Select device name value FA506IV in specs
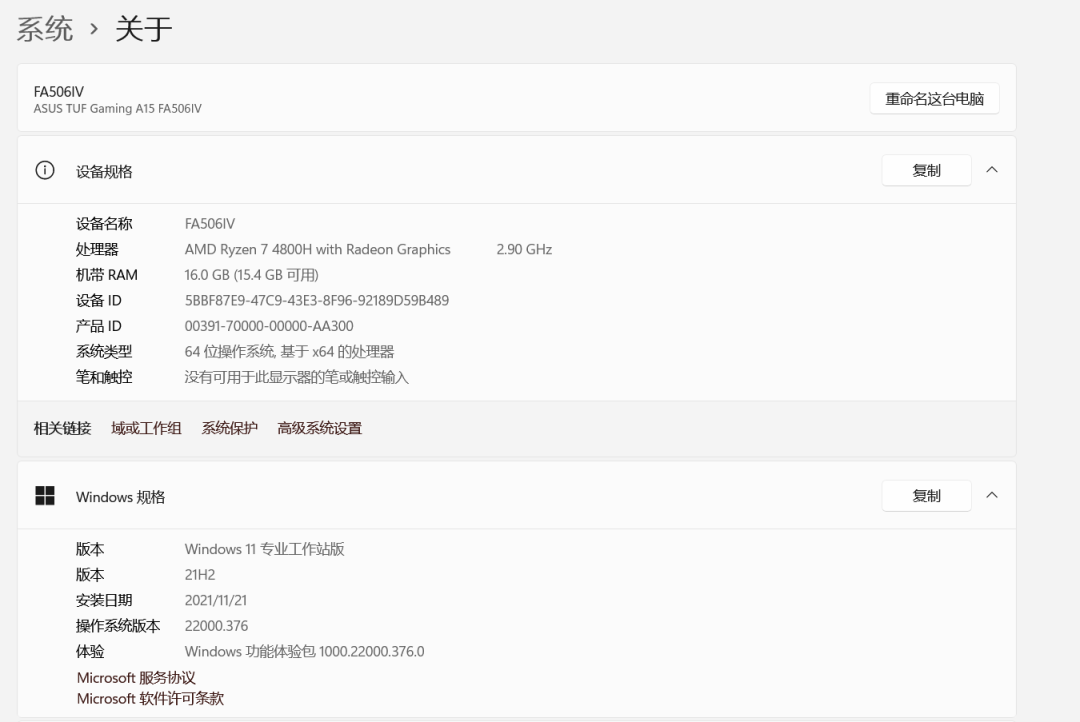This screenshot has width=1080, height=722. (209, 223)
